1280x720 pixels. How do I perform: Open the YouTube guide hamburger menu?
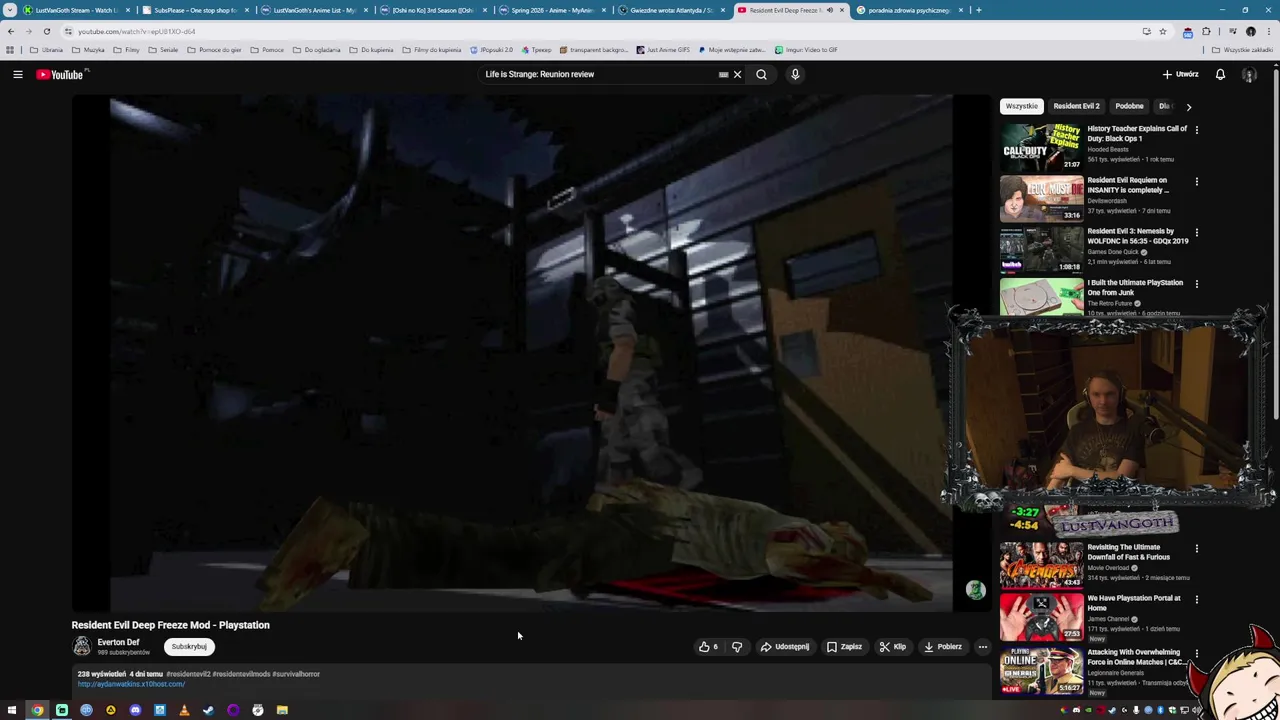pyautogui.click(x=18, y=74)
